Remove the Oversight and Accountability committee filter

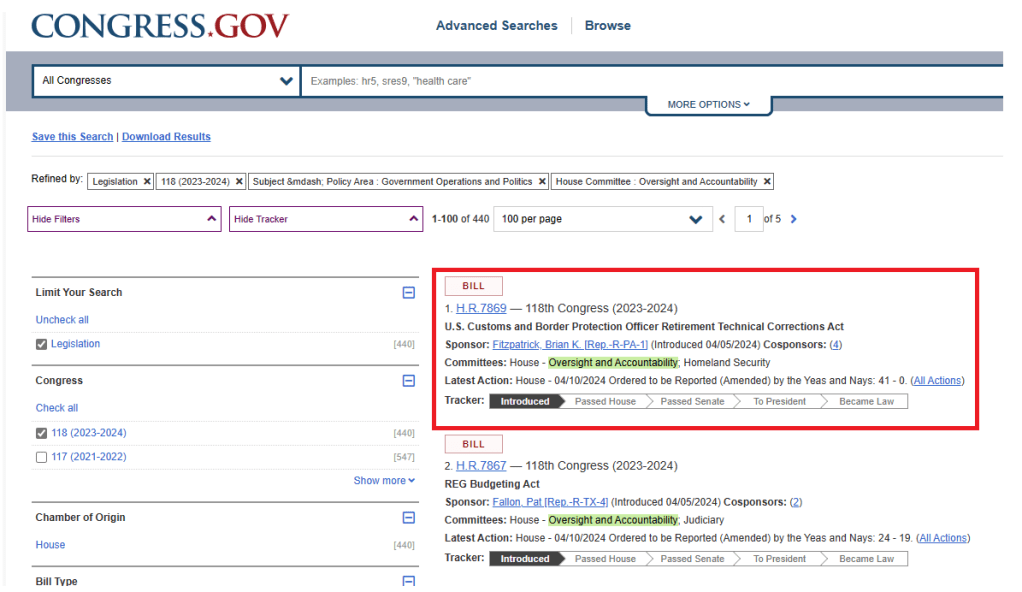767,182
